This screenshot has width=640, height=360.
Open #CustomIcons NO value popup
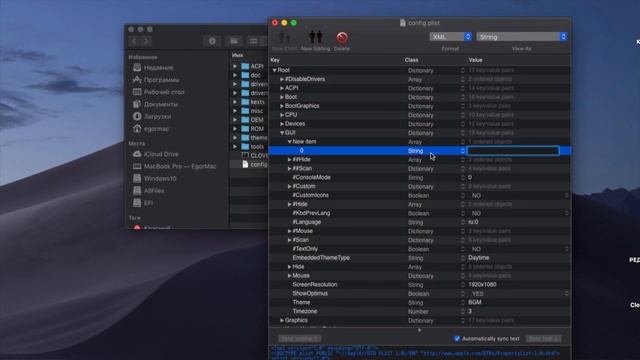point(567,196)
